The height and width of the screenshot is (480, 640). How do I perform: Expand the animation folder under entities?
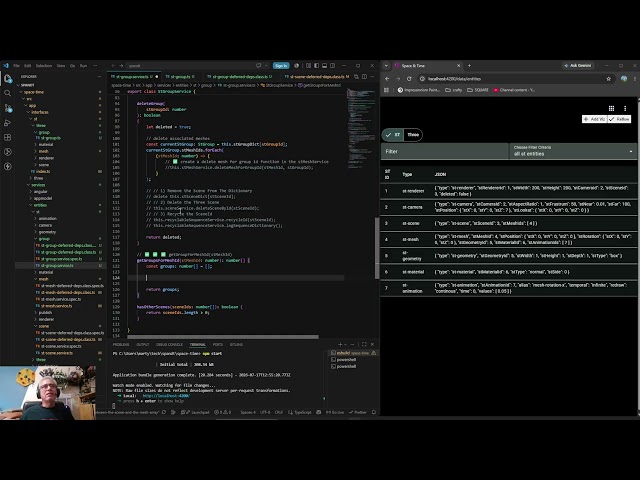(47, 219)
